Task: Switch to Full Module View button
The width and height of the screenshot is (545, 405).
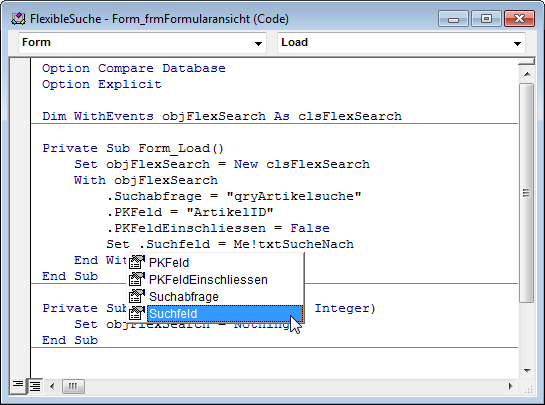Action: (x=35, y=386)
